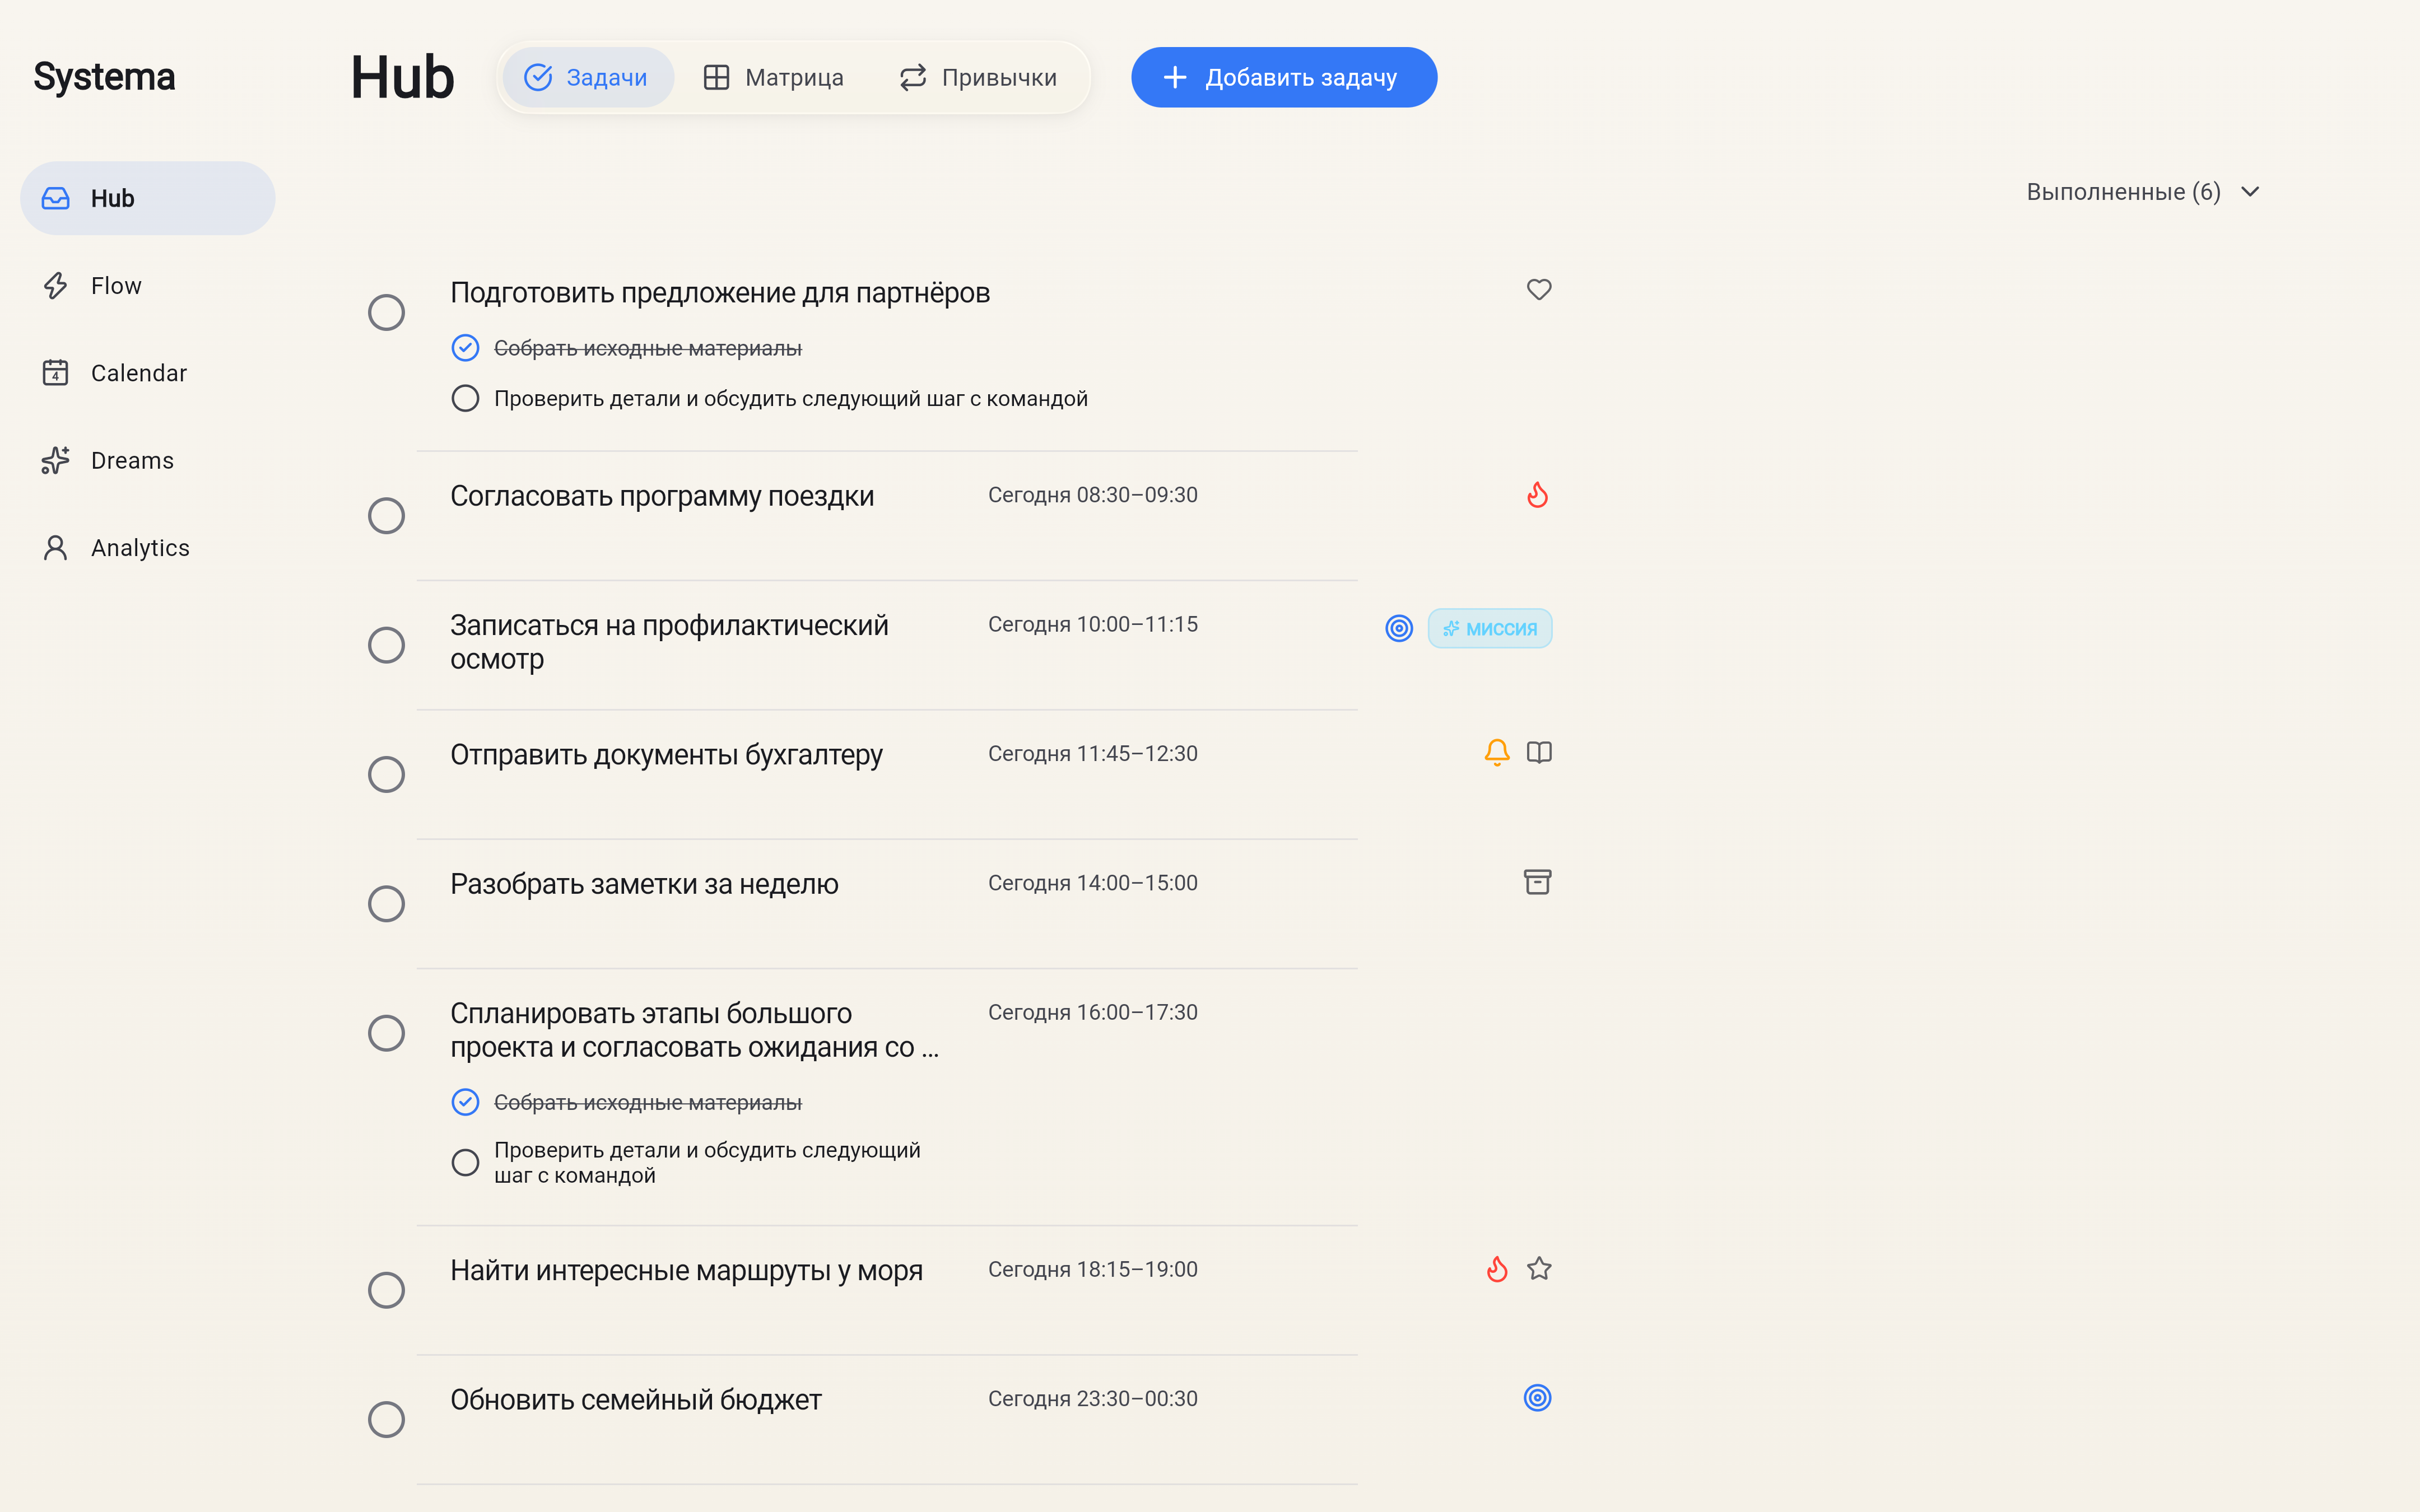Open Разобрать заметки за неделю title
2420x1512 pixels.
[x=644, y=884]
